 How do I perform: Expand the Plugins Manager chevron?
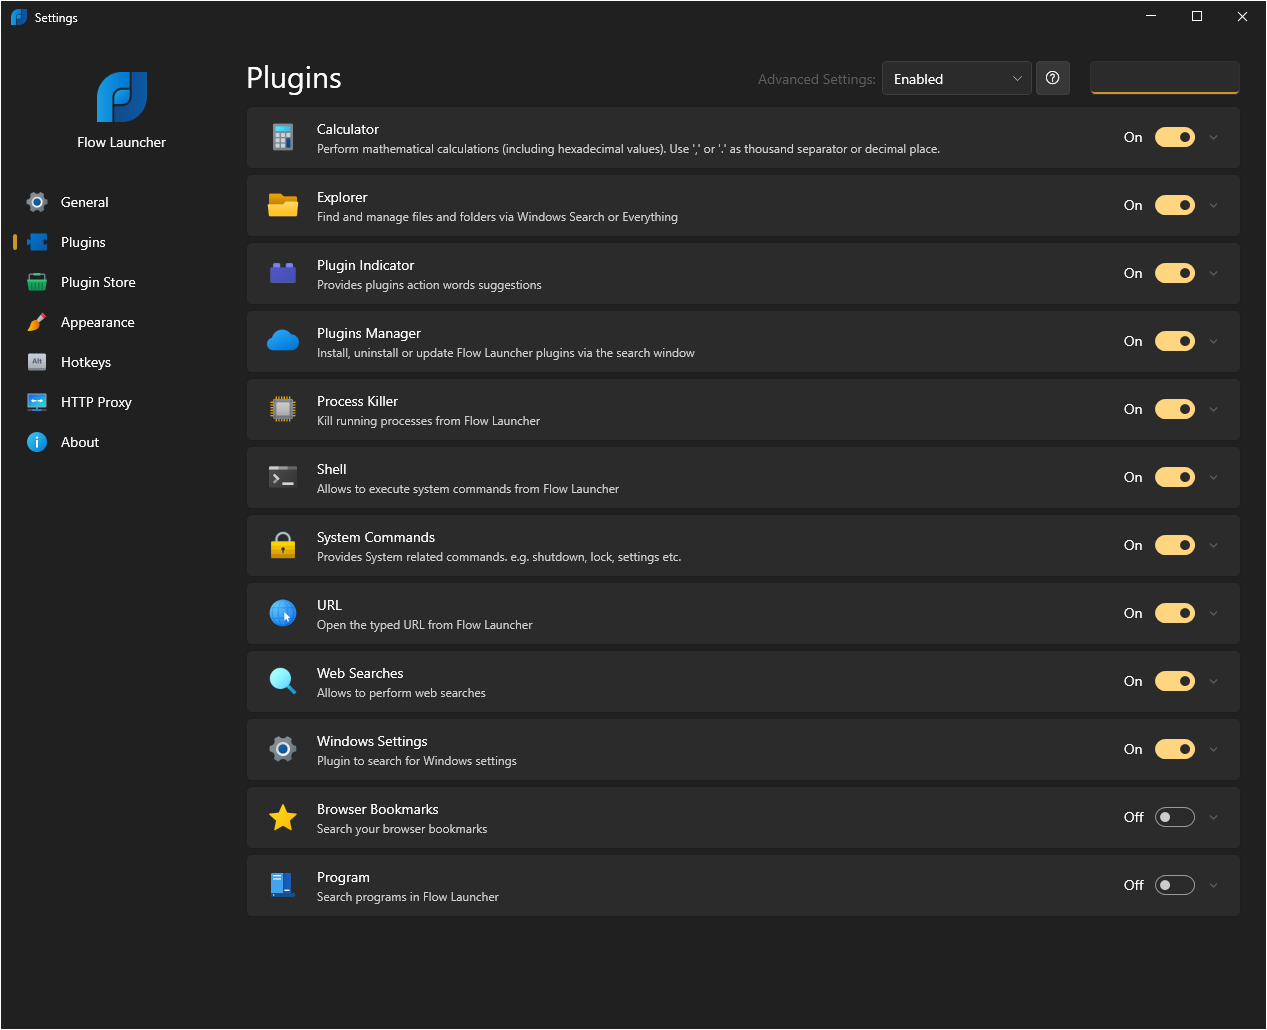click(x=1214, y=341)
